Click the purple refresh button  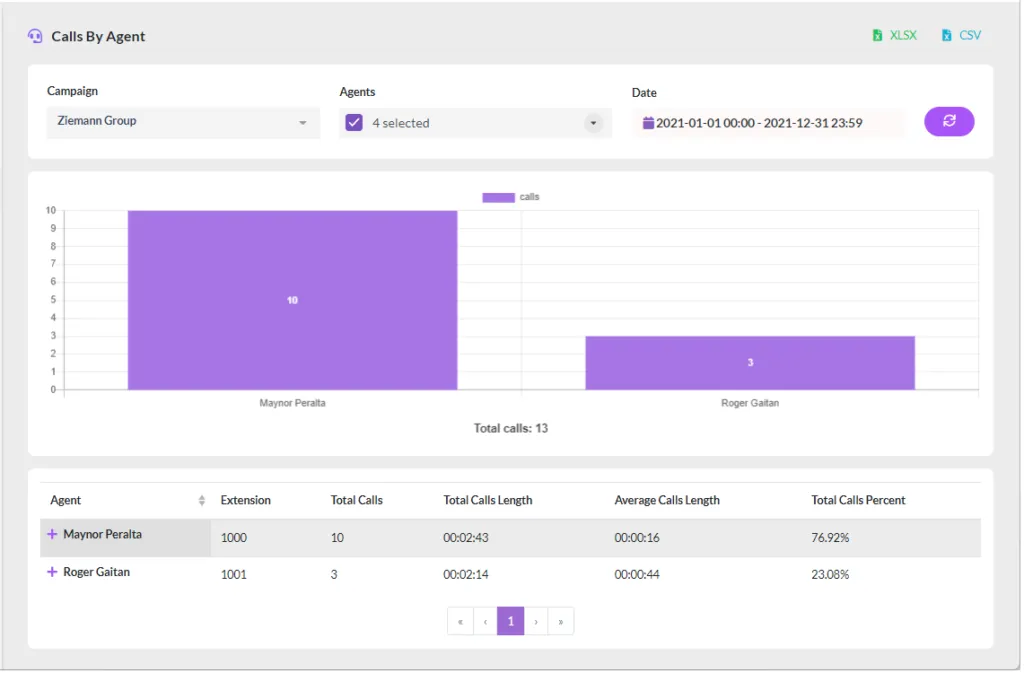point(949,121)
